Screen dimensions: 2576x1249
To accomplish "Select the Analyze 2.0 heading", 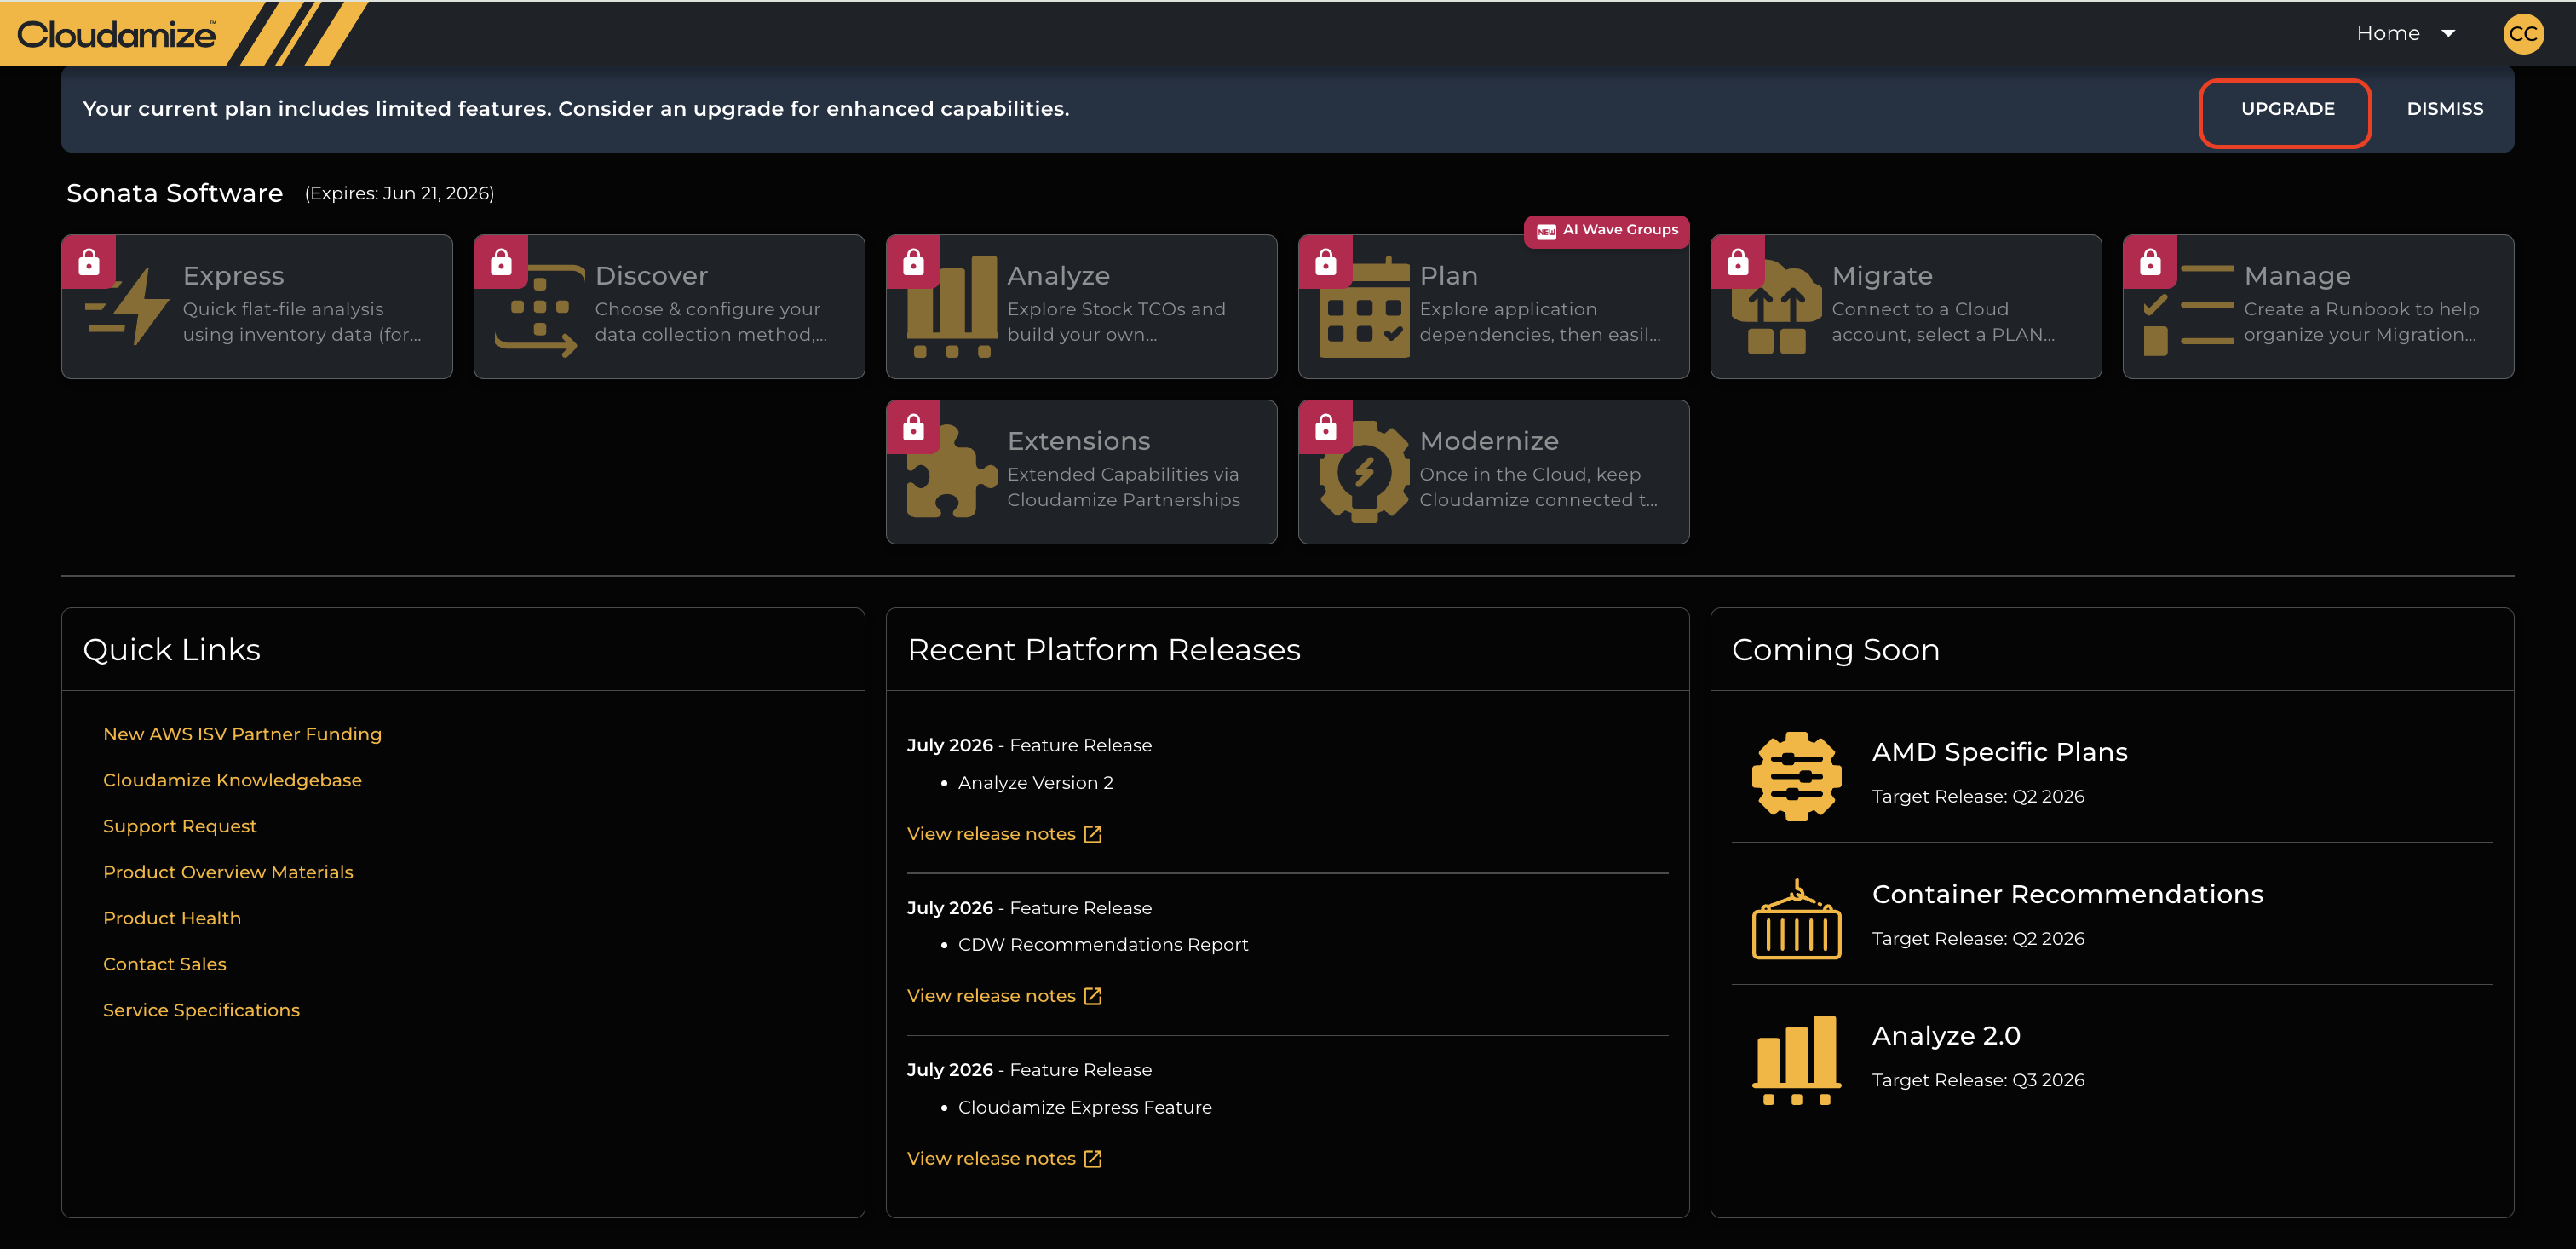I will click(x=1946, y=1036).
